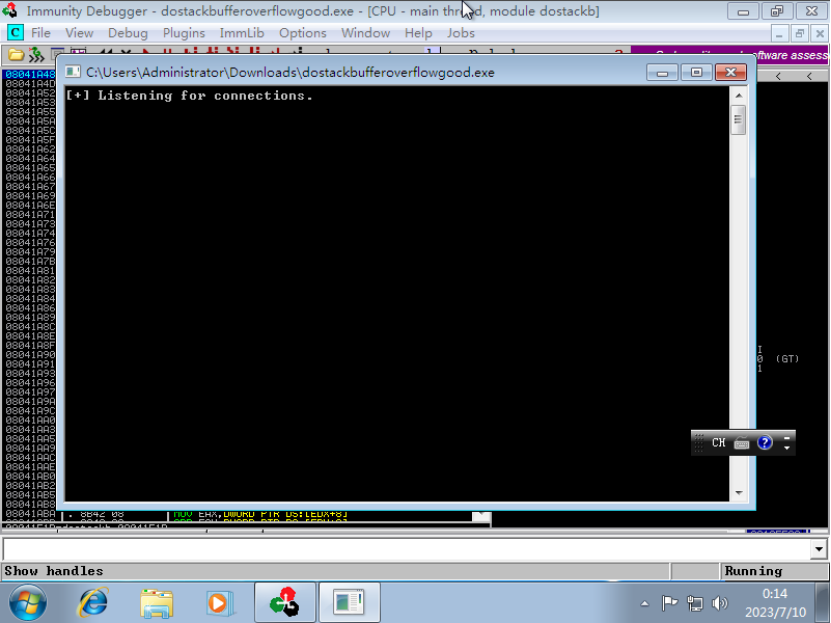Open Windows Media Player from taskbar
The width and height of the screenshot is (831, 623).
coord(218,603)
